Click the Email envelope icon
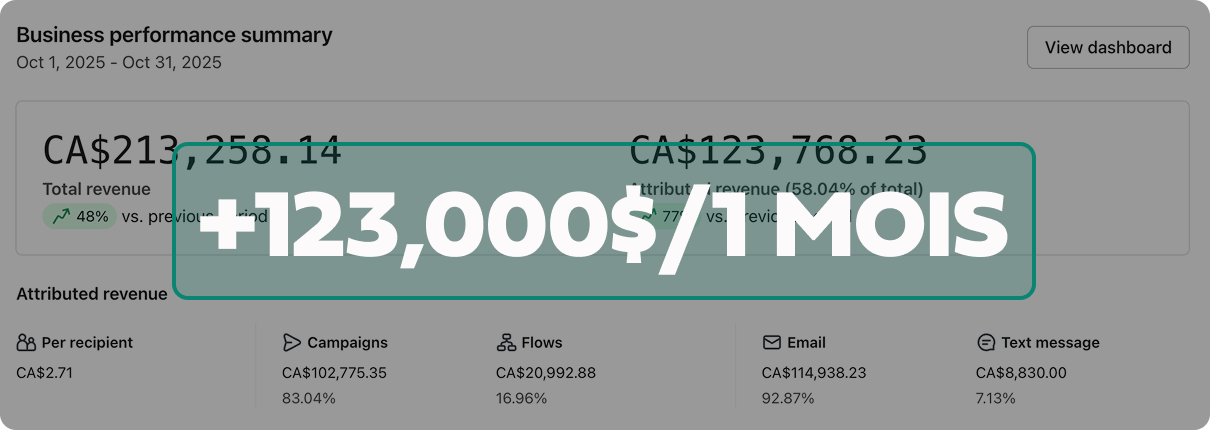1210x430 pixels. [x=772, y=343]
